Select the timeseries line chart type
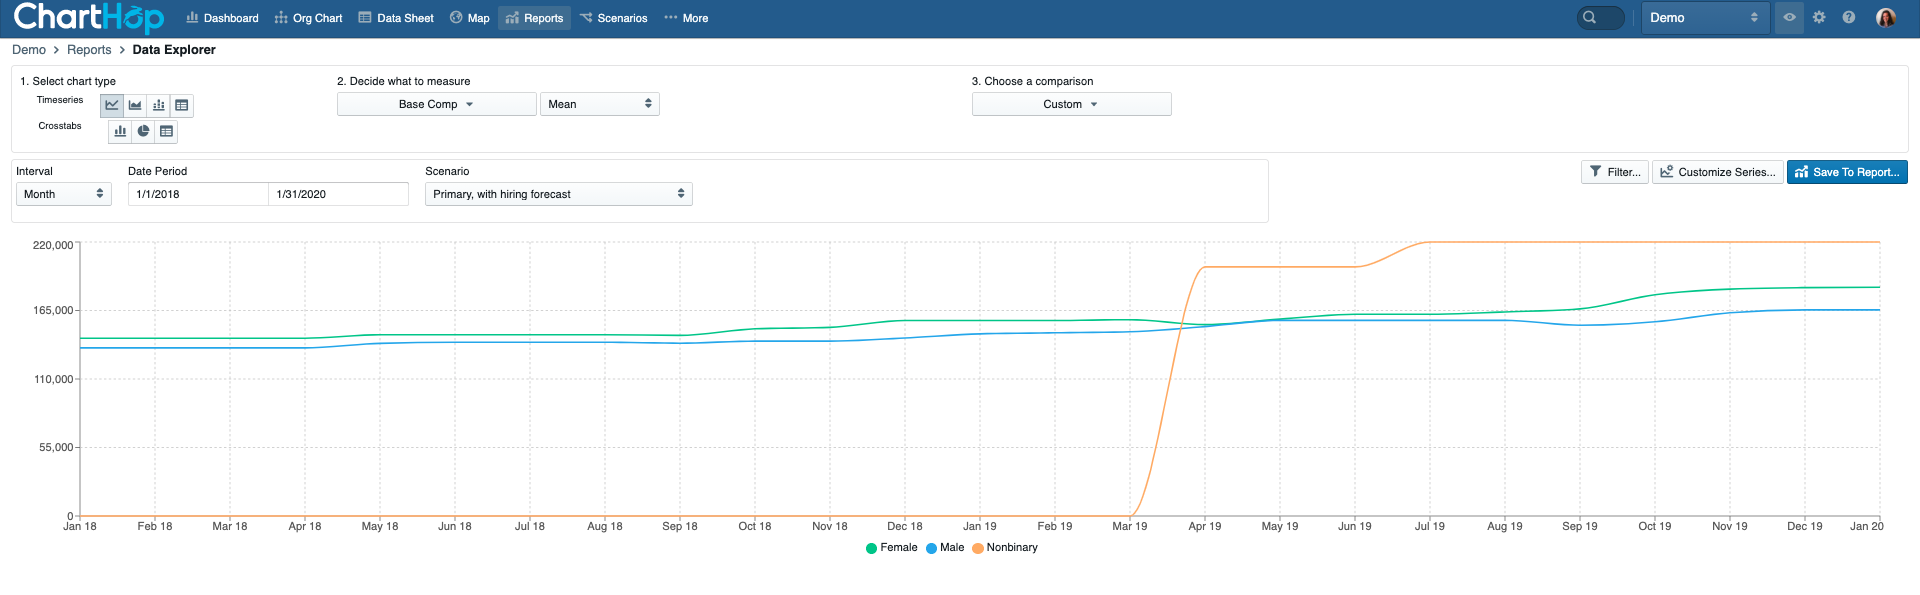 (x=112, y=105)
